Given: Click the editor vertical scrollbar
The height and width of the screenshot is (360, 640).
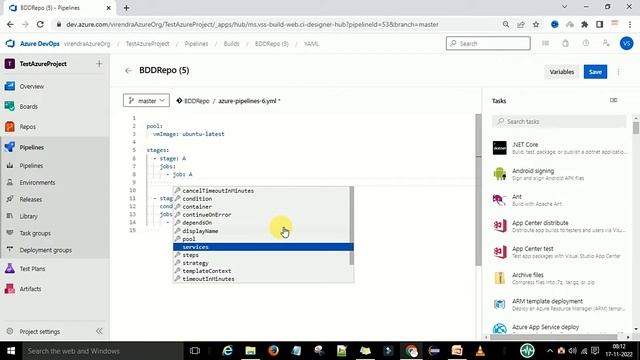Looking at the screenshot, I should pyautogui.click(x=478, y=190).
